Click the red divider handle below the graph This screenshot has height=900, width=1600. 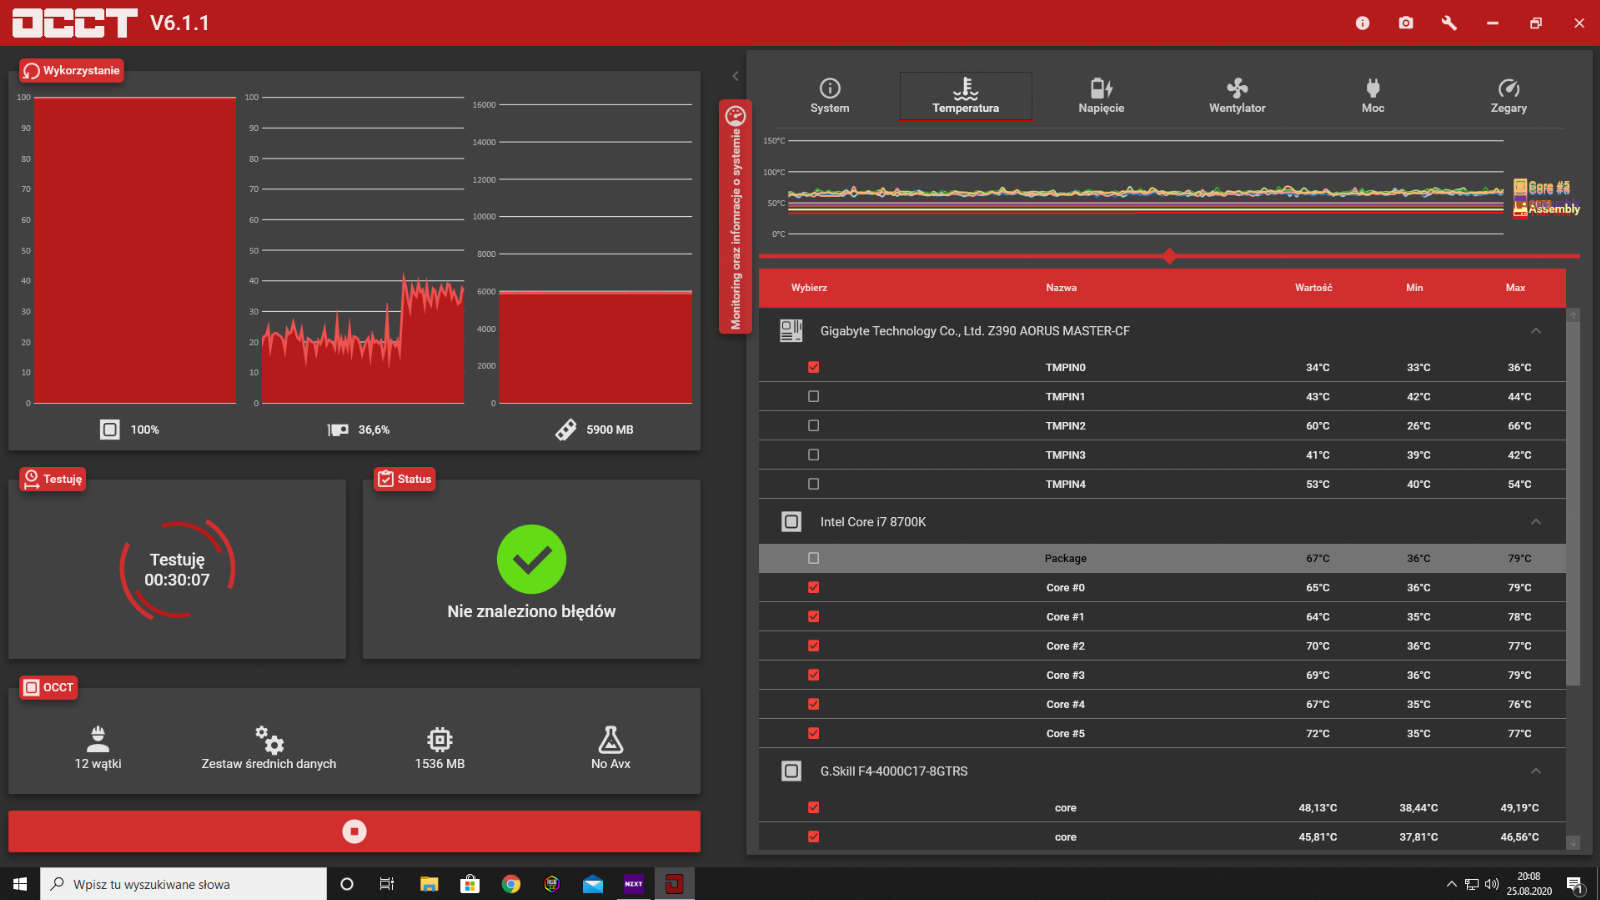[1169, 256]
